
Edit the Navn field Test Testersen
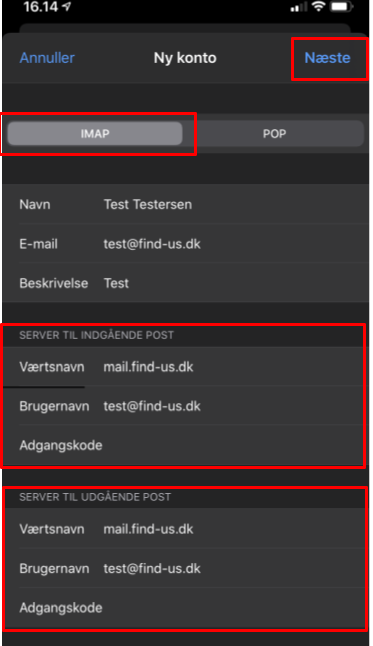click(x=185, y=204)
